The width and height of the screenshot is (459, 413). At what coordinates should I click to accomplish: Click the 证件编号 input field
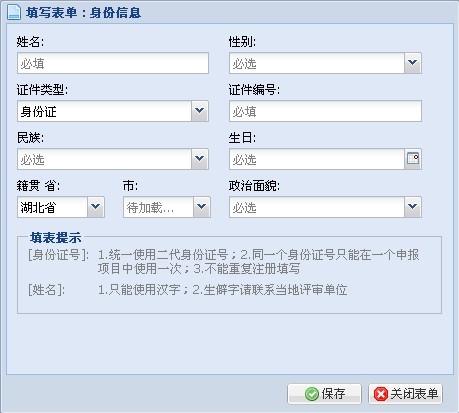click(325, 111)
